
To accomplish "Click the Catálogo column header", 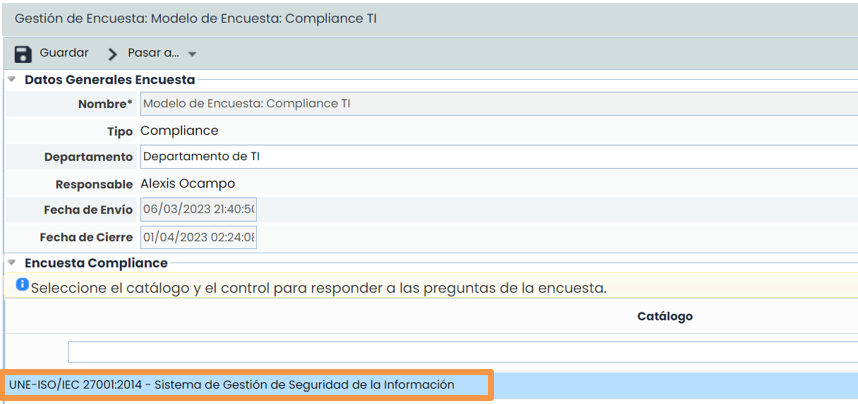I will click(x=664, y=316).
